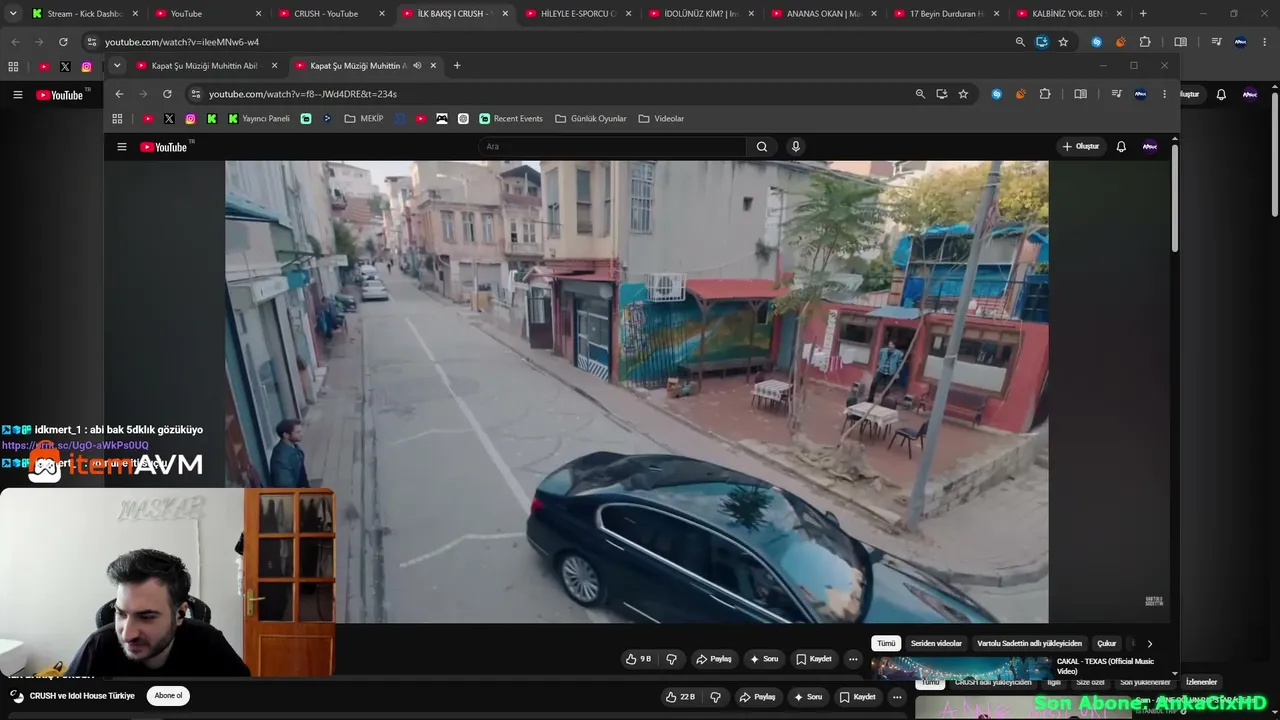Switch to HİLEYLE E-SPORCU tab
The height and width of the screenshot is (720, 1280).
tap(580, 14)
